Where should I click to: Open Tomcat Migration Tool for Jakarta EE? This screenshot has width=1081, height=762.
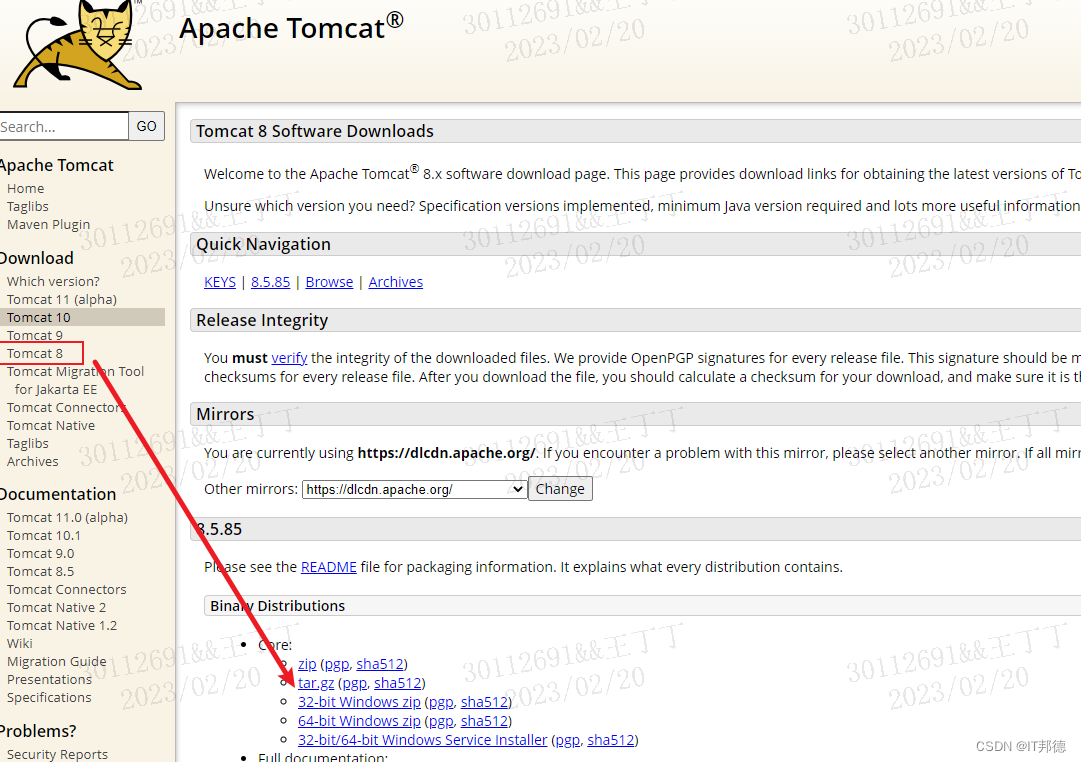[x=75, y=380]
